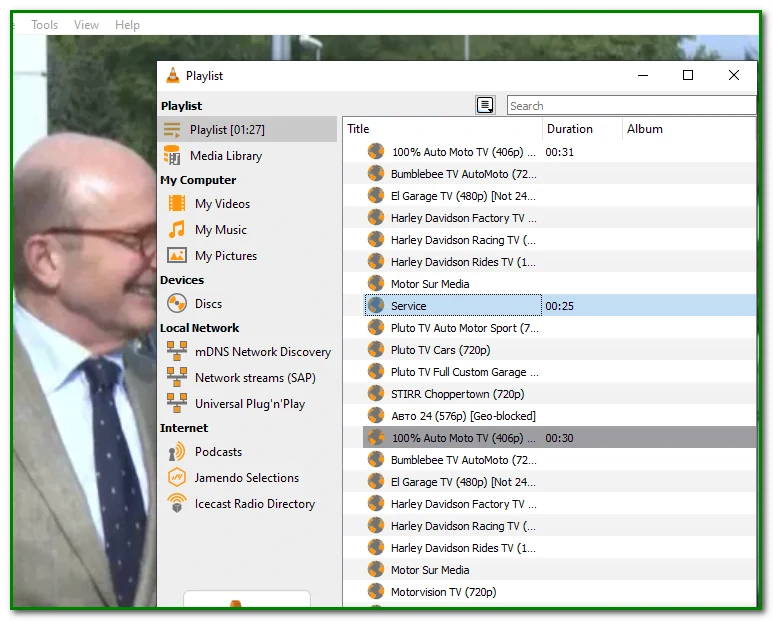Click the Network streams (SAP) icon
Screen dimensions: 773x621
pos(176,378)
